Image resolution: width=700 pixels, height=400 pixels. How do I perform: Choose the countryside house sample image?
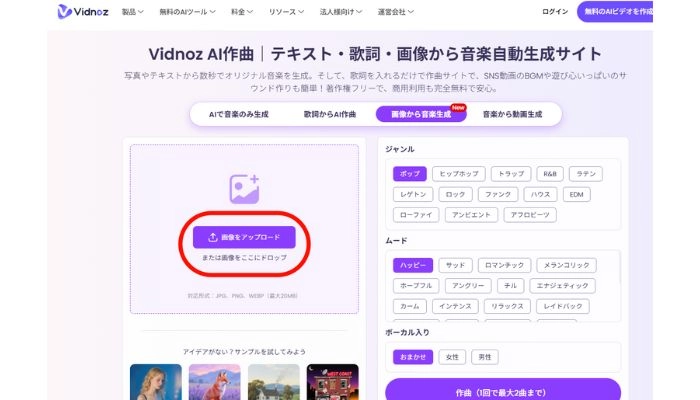coord(274,382)
